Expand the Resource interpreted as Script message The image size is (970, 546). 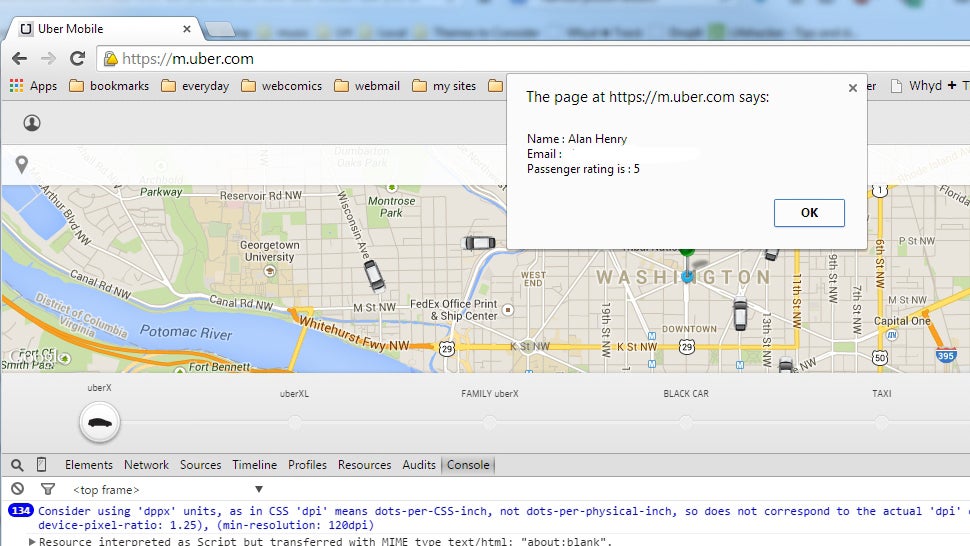tap(32, 541)
